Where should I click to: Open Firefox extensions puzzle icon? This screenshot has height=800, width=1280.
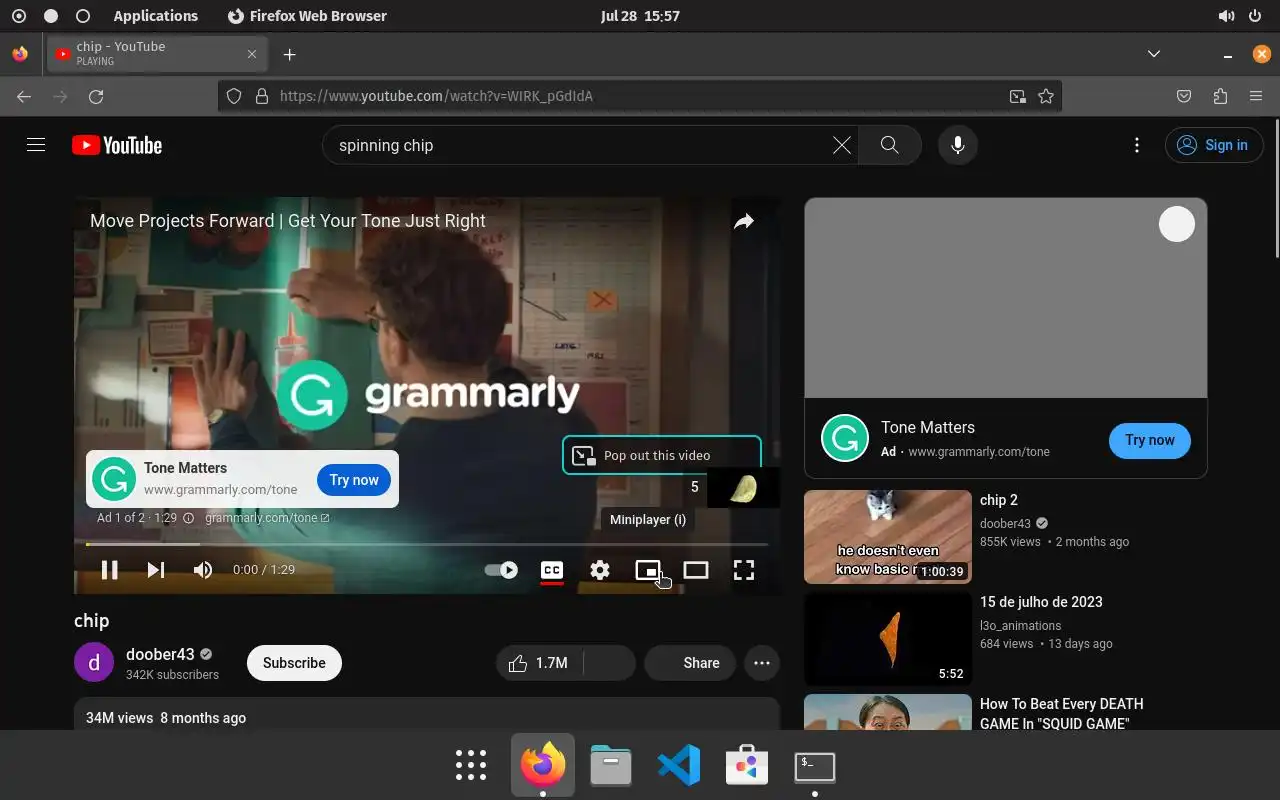[1220, 96]
